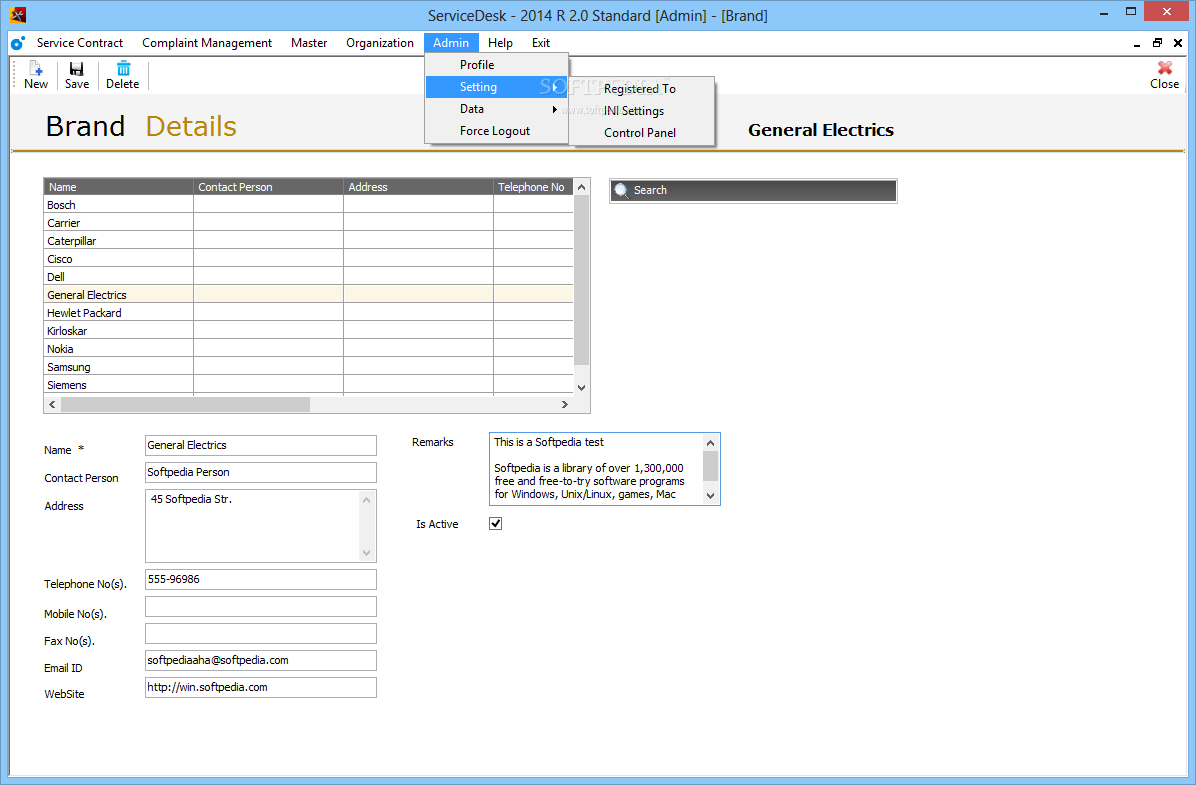This screenshot has height=785, width=1196.
Task: Click the ServiceDesk app icon in title bar
Action: pyautogui.click(x=18, y=14)
